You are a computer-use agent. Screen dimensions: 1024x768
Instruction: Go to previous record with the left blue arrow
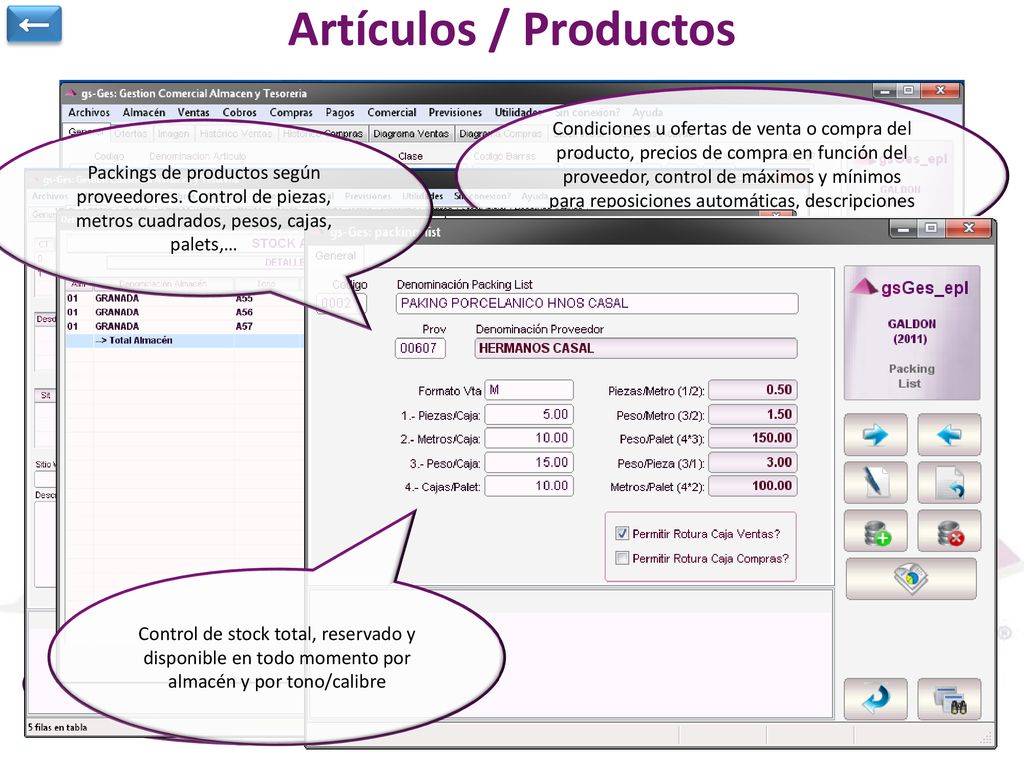(949, 434)
